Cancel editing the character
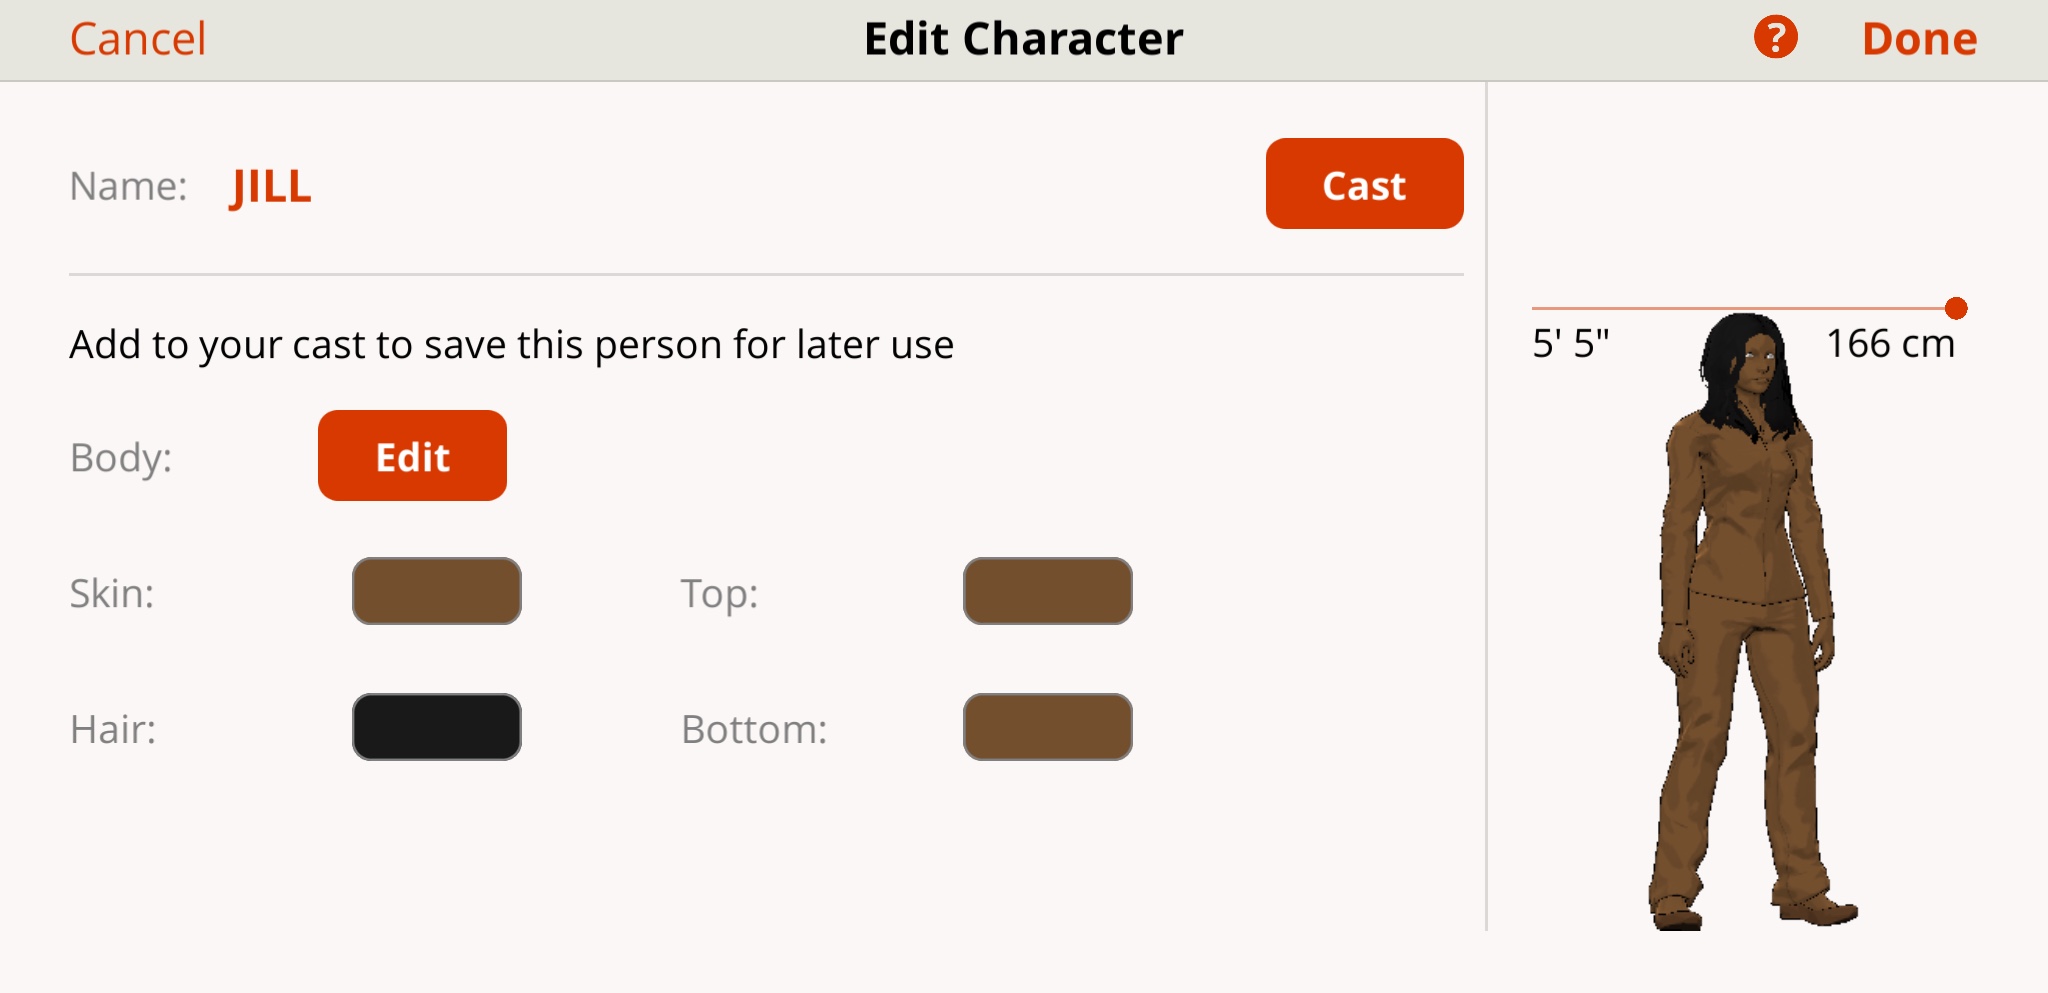Image resolution: width=2048 pixels, height=993 pixels. click(138, 39)
